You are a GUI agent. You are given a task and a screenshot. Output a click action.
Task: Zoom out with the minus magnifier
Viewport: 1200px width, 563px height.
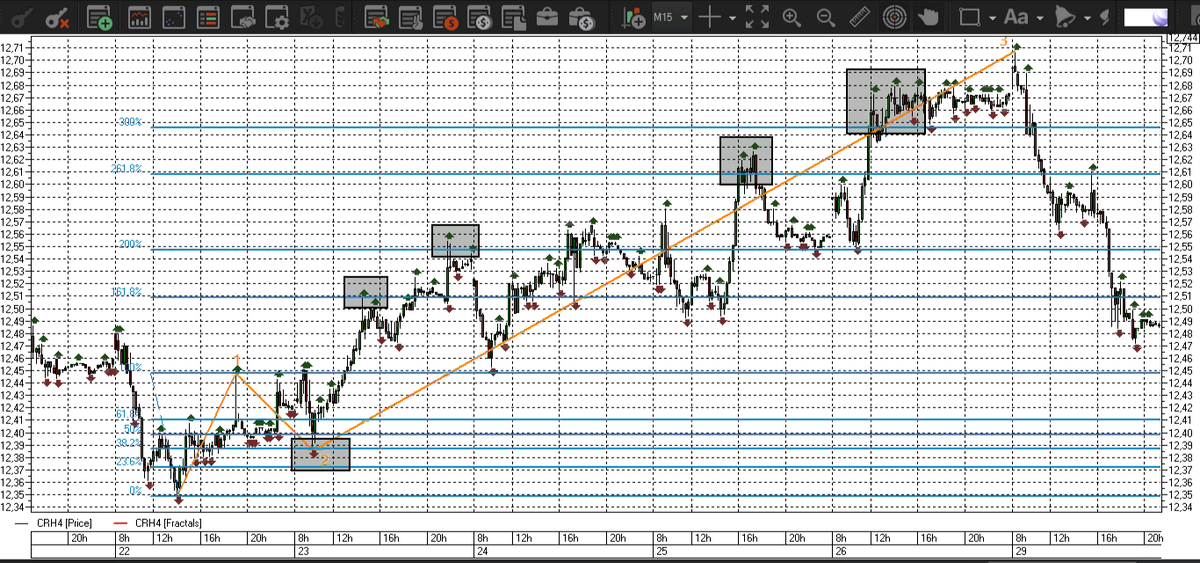click(x=826, y=17)
